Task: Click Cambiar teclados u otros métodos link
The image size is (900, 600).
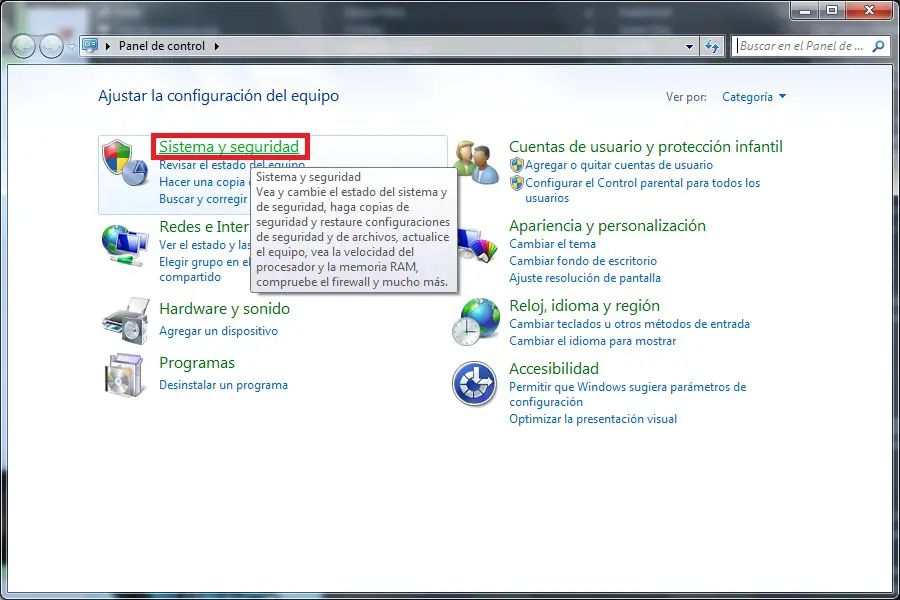Action: tap(629, 324)
